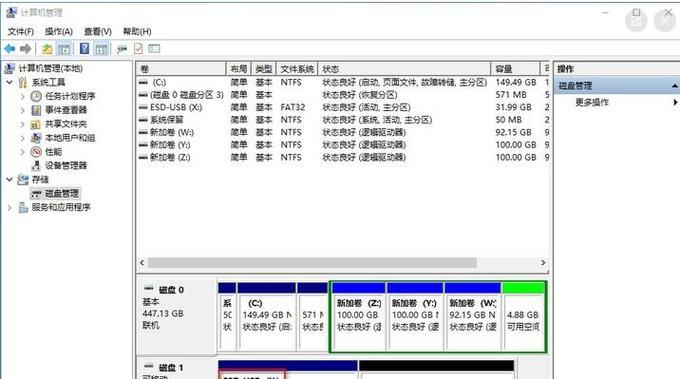680x379 pixels.
Task: Click the Back arrow toolbar icon
Action: (x=10, y=49)
